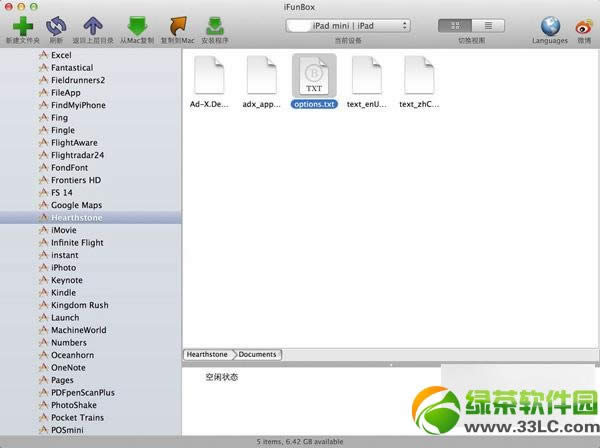Switch to list view

pyautogui.click(x=487, y=24)
